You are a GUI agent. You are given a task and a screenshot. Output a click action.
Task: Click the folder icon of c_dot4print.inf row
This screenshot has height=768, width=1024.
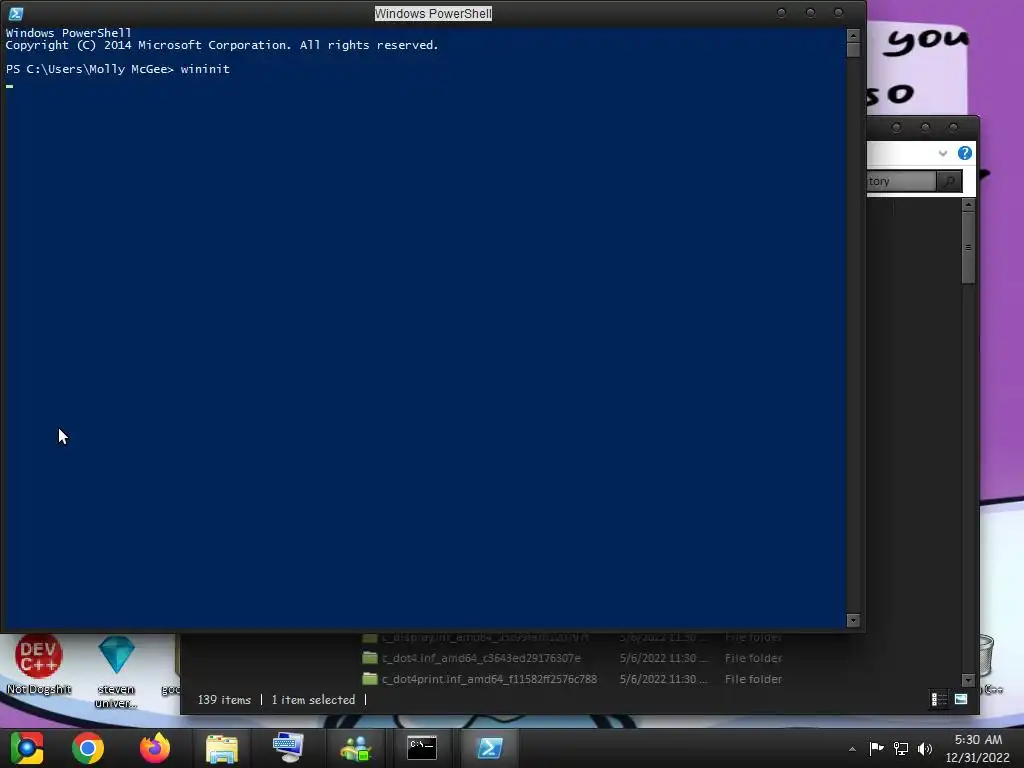[370, 679]
